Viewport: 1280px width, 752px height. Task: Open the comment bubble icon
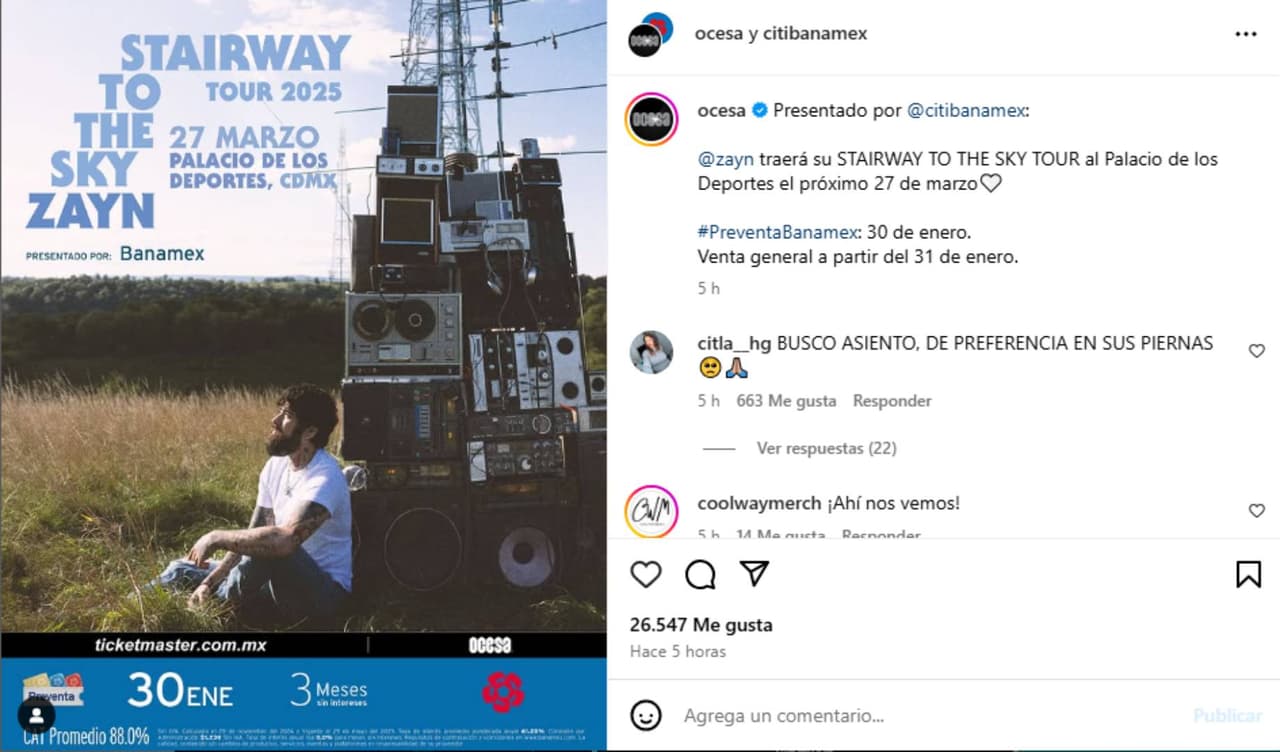pos(700,574)
